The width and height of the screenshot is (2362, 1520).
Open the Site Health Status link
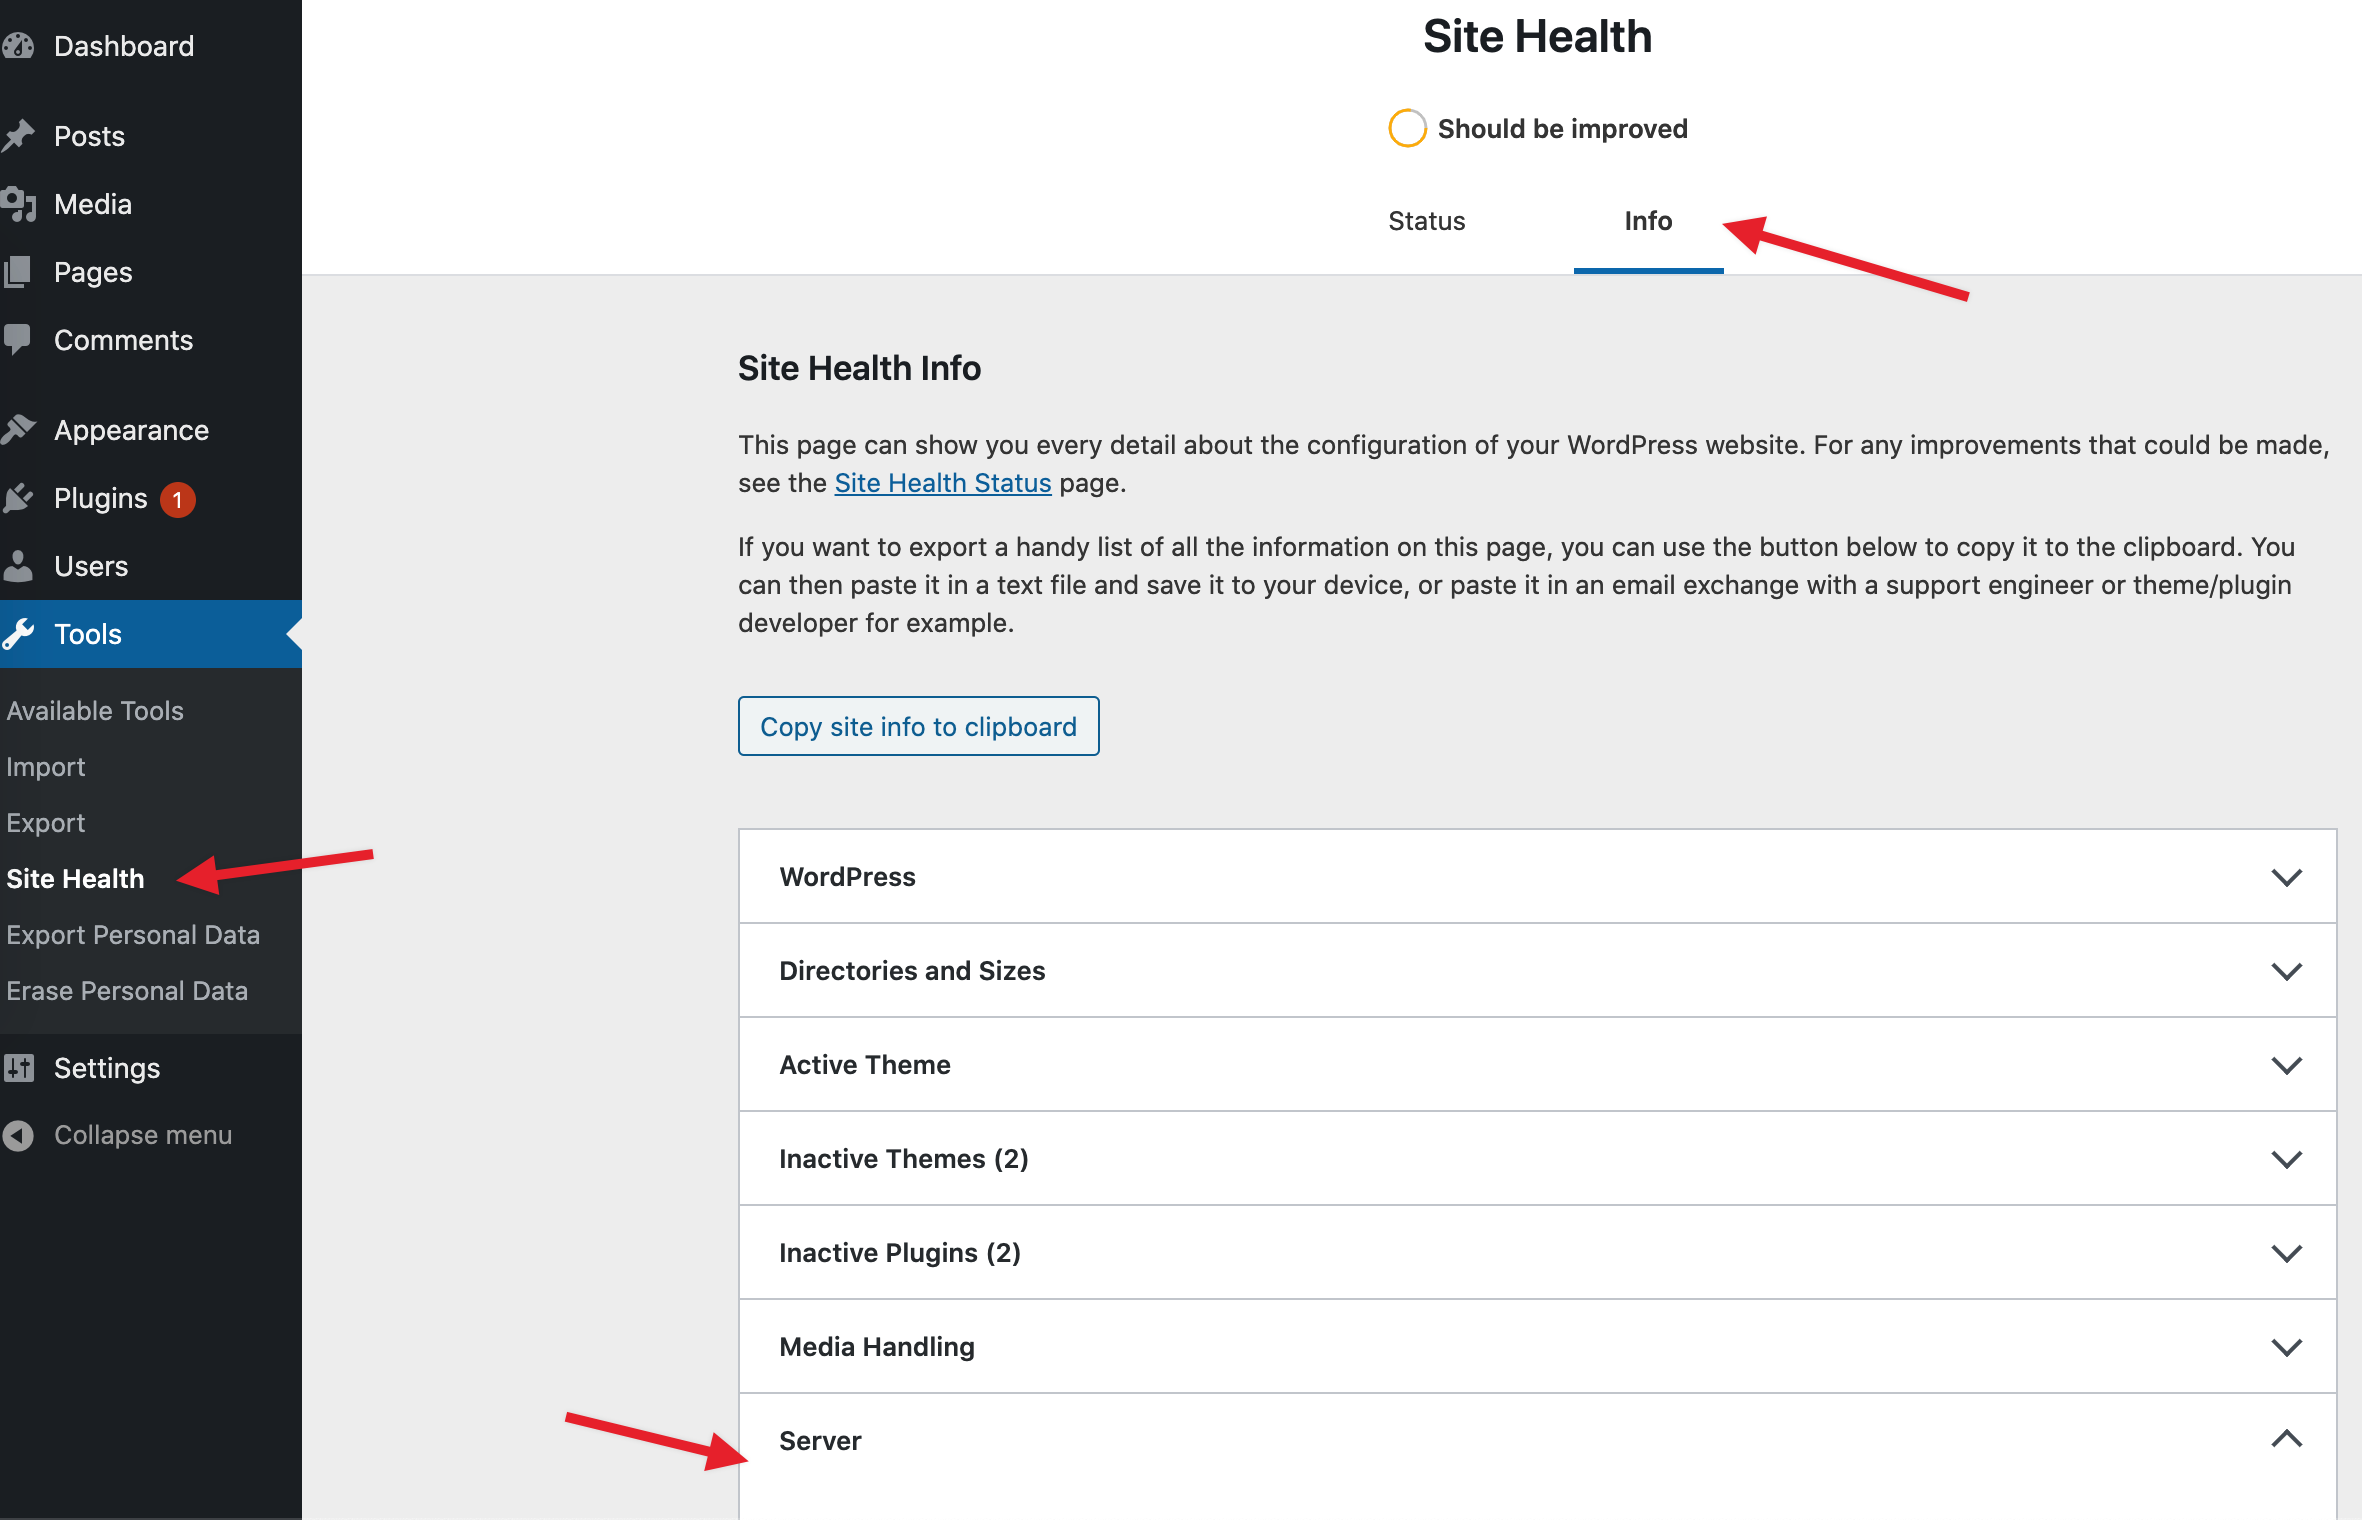[x=942, y=483]
